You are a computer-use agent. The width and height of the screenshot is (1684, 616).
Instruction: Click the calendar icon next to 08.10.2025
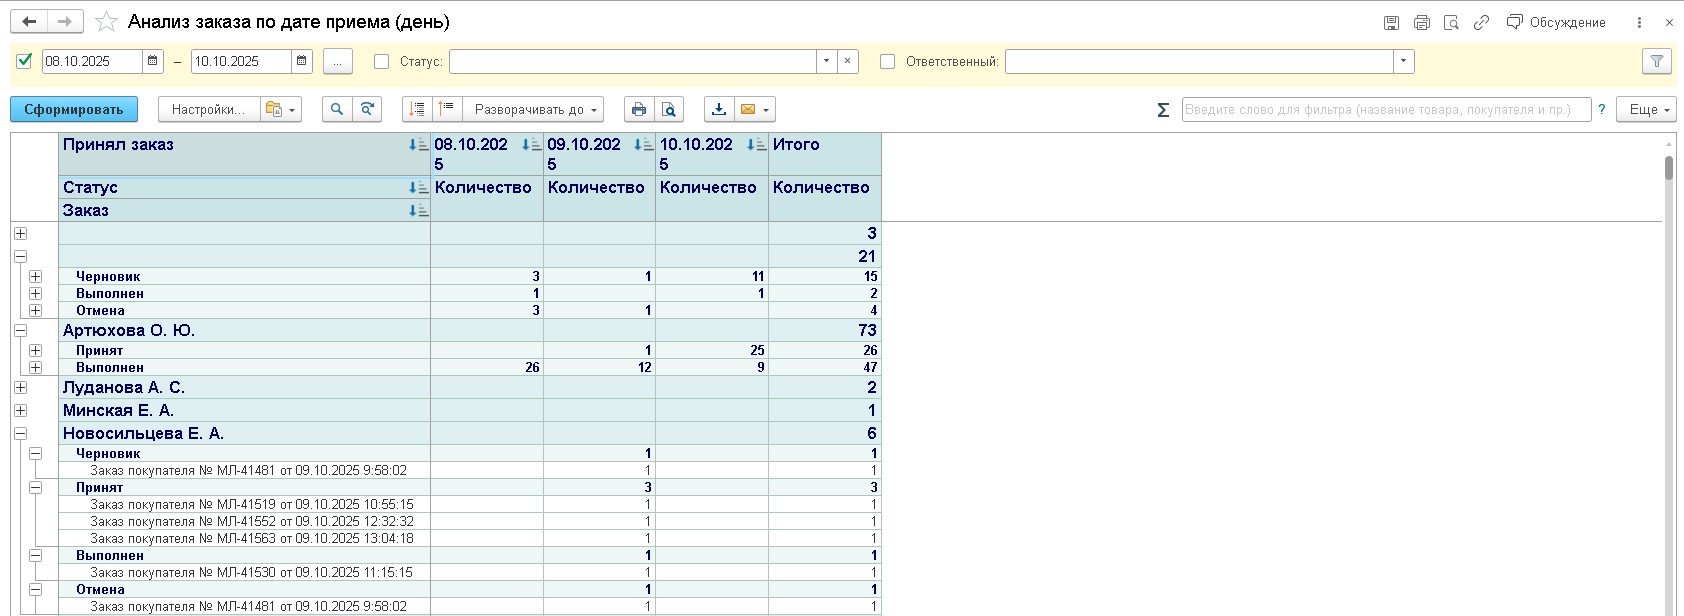pos(153,61)
